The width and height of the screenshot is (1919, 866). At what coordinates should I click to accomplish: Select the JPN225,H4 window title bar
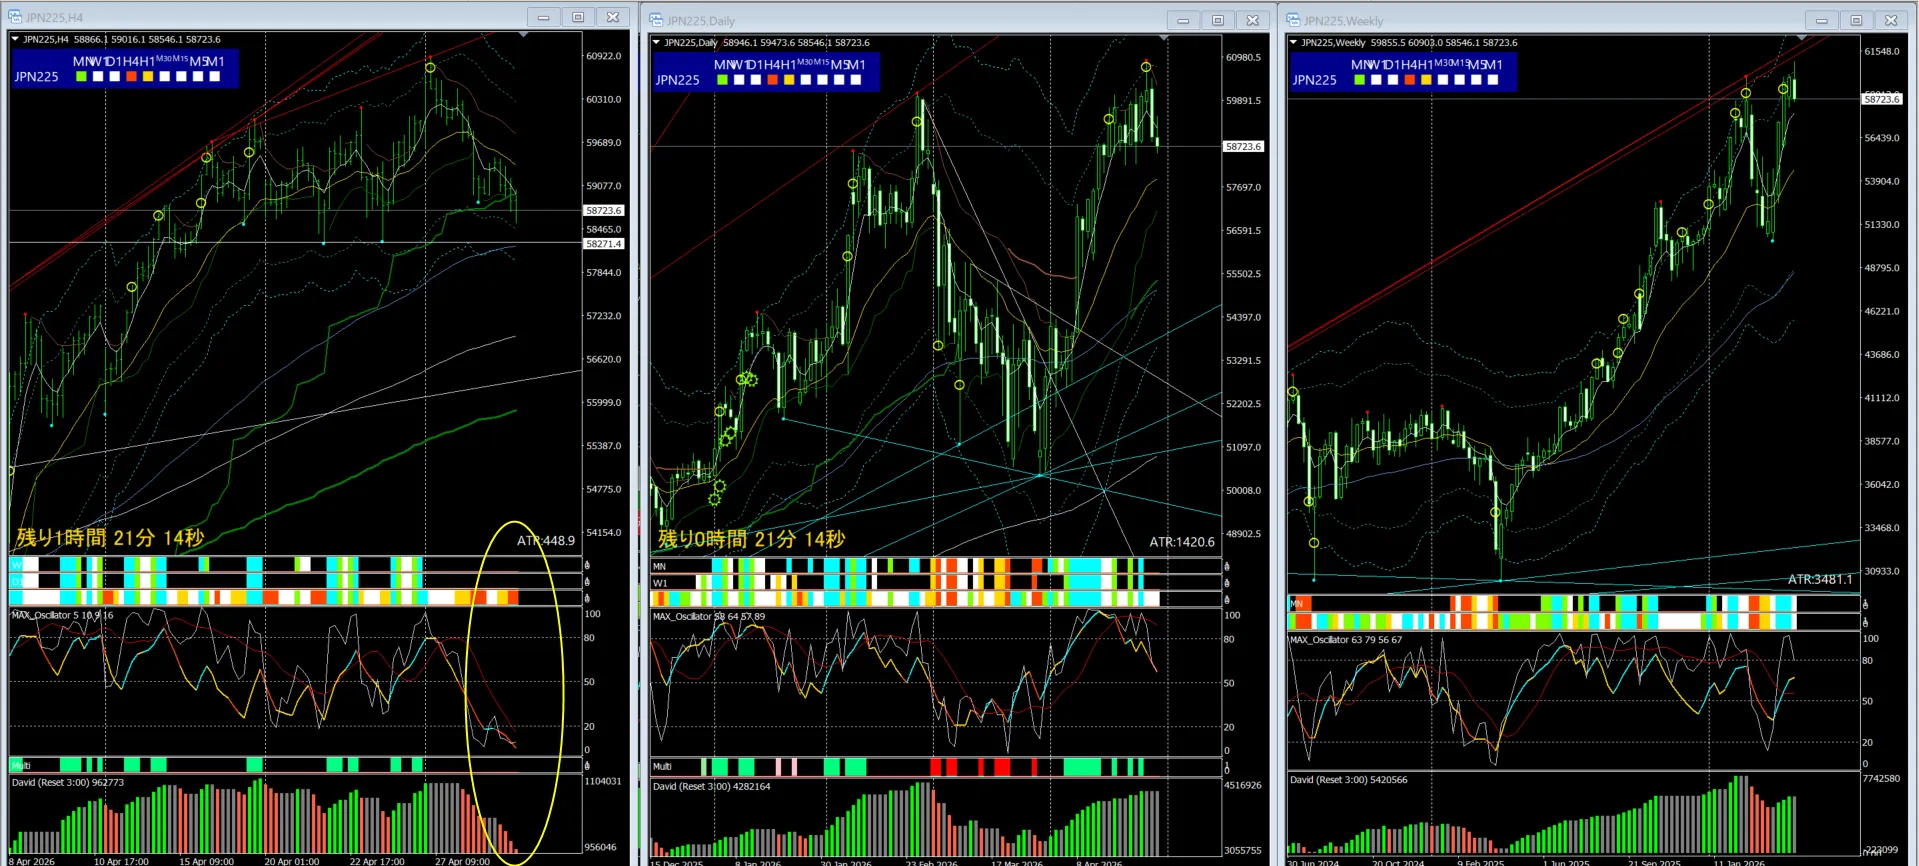click(x=318, y=17)
